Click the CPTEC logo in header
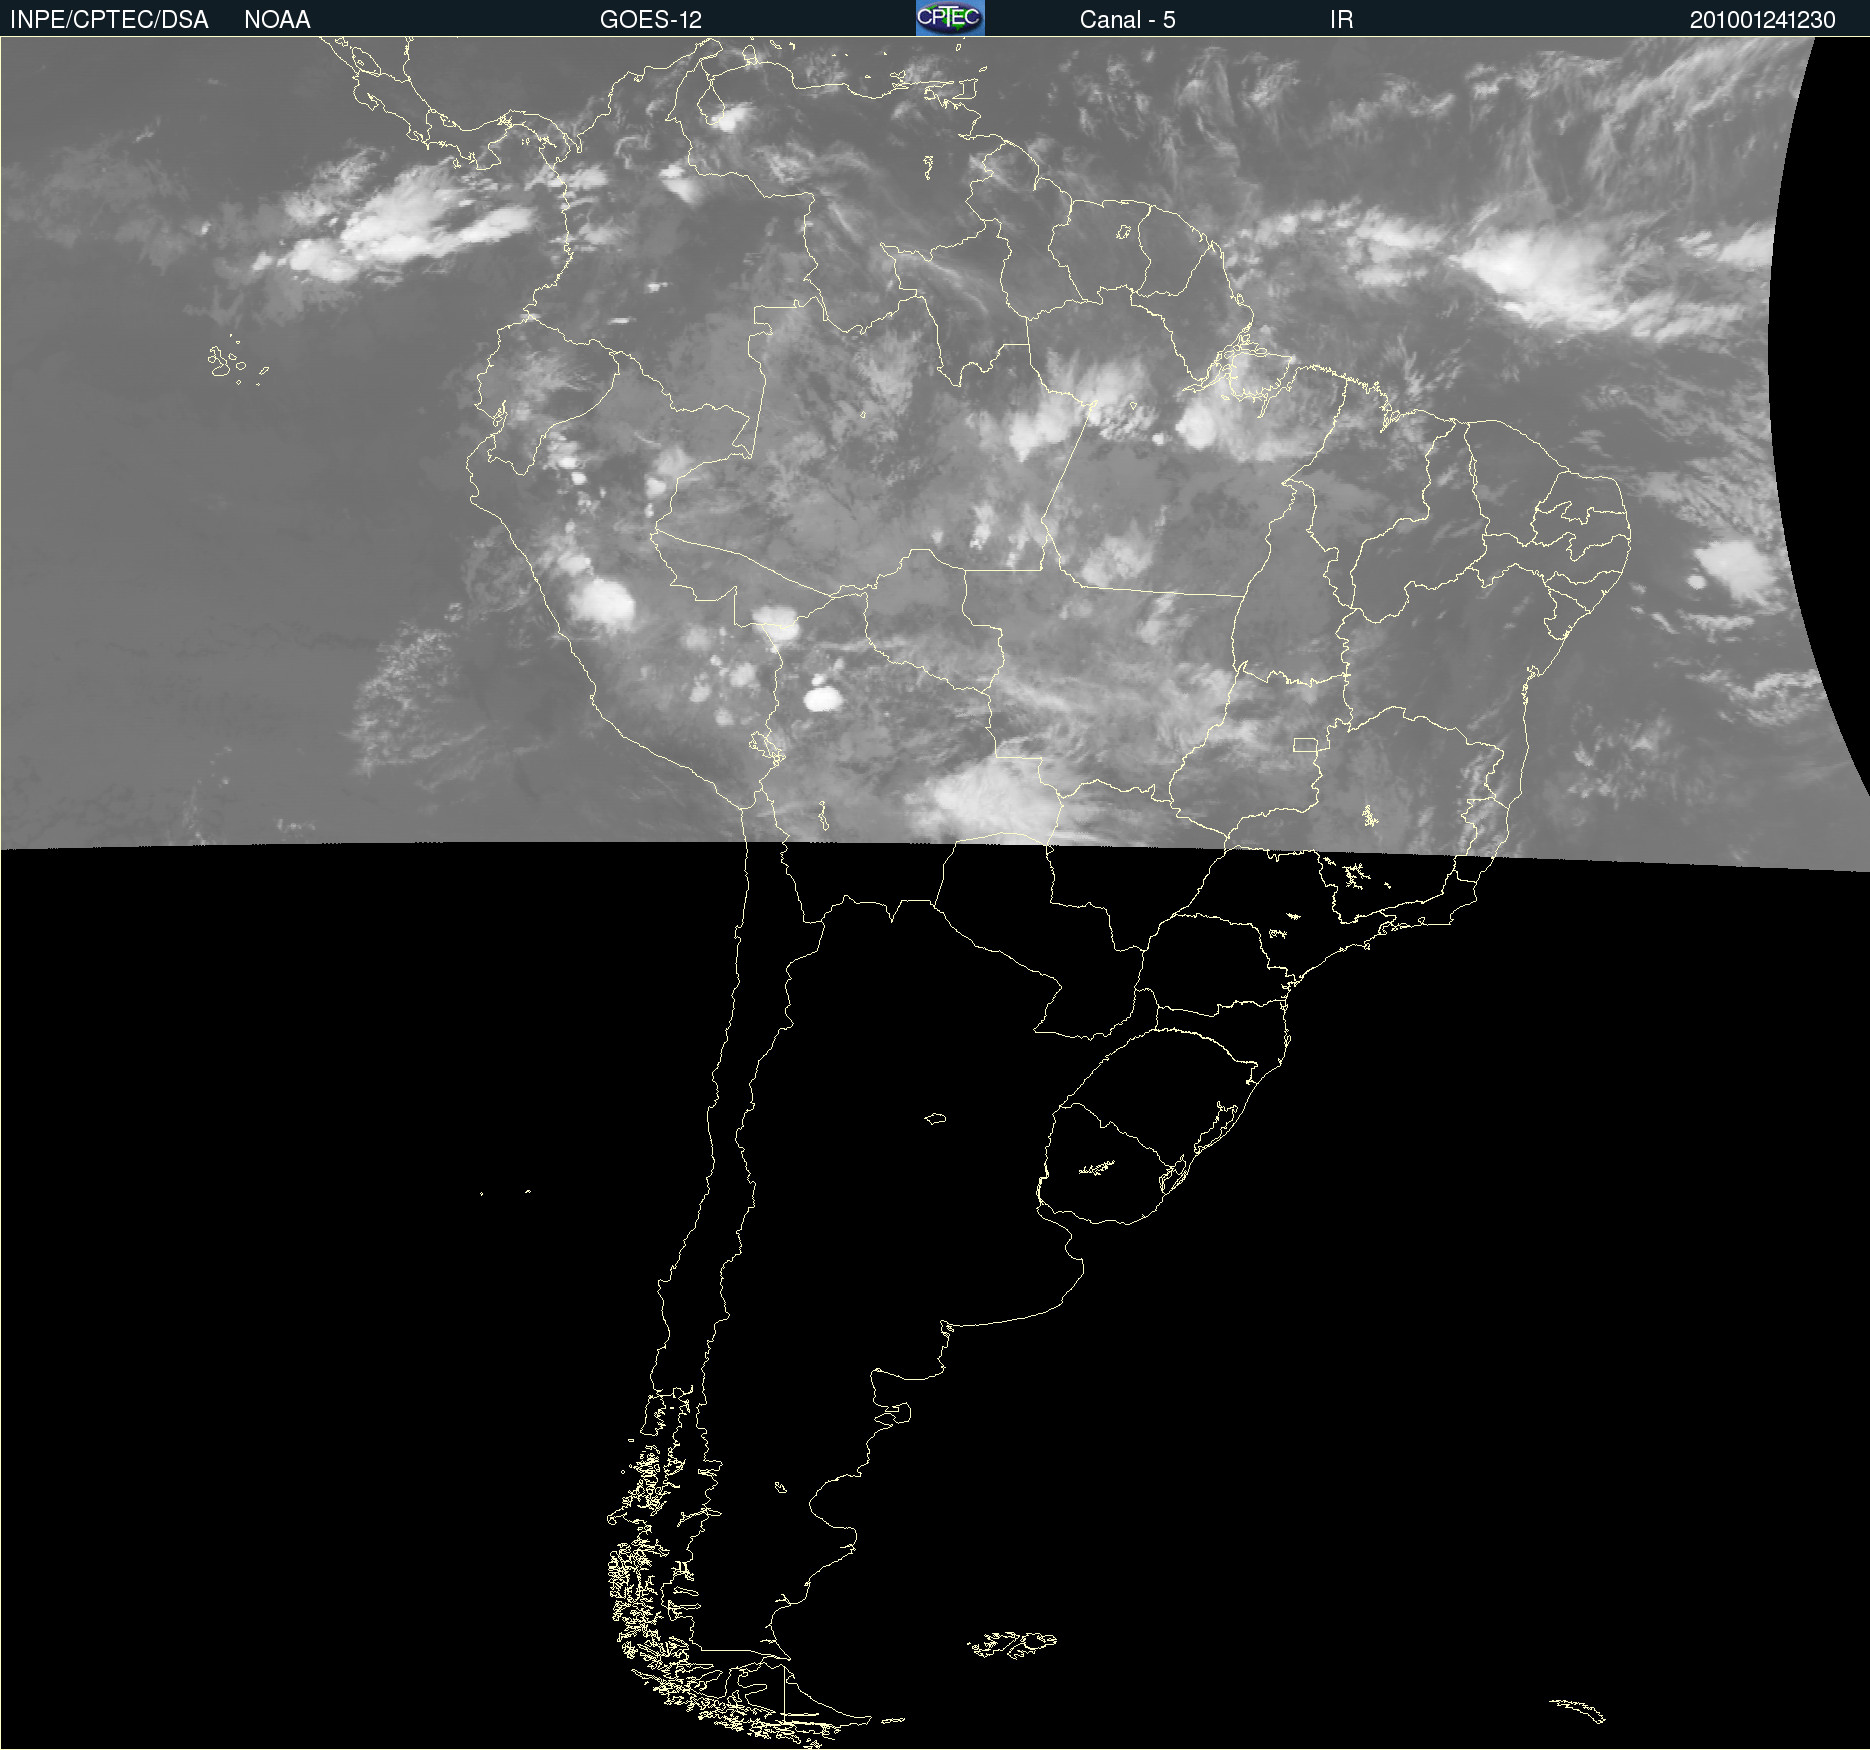The height and width of the screenshot is (1750, 1870). [950, 18]
